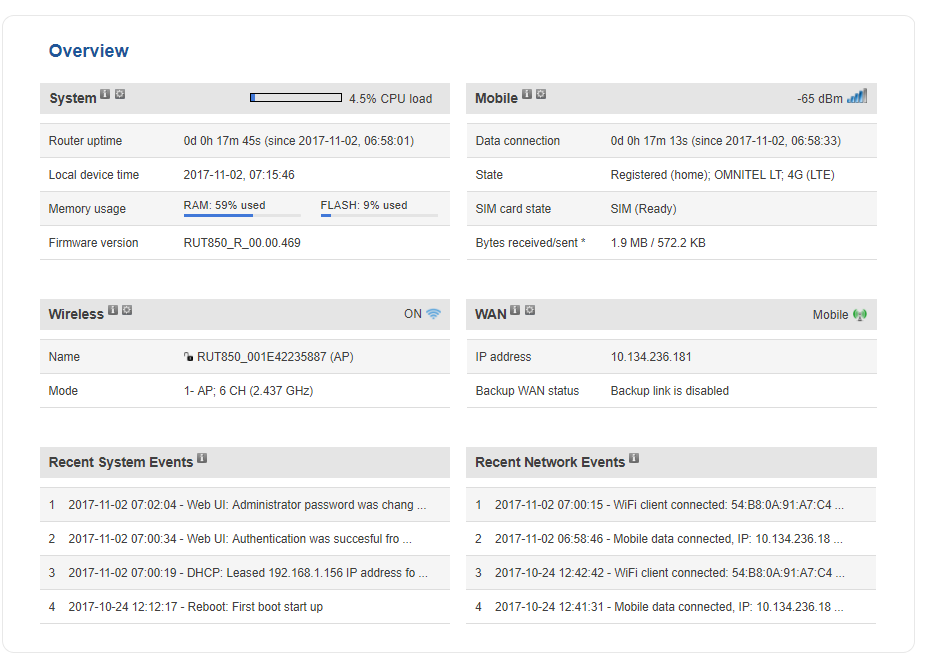Click the RAM 59% used bar

[242, 214]
